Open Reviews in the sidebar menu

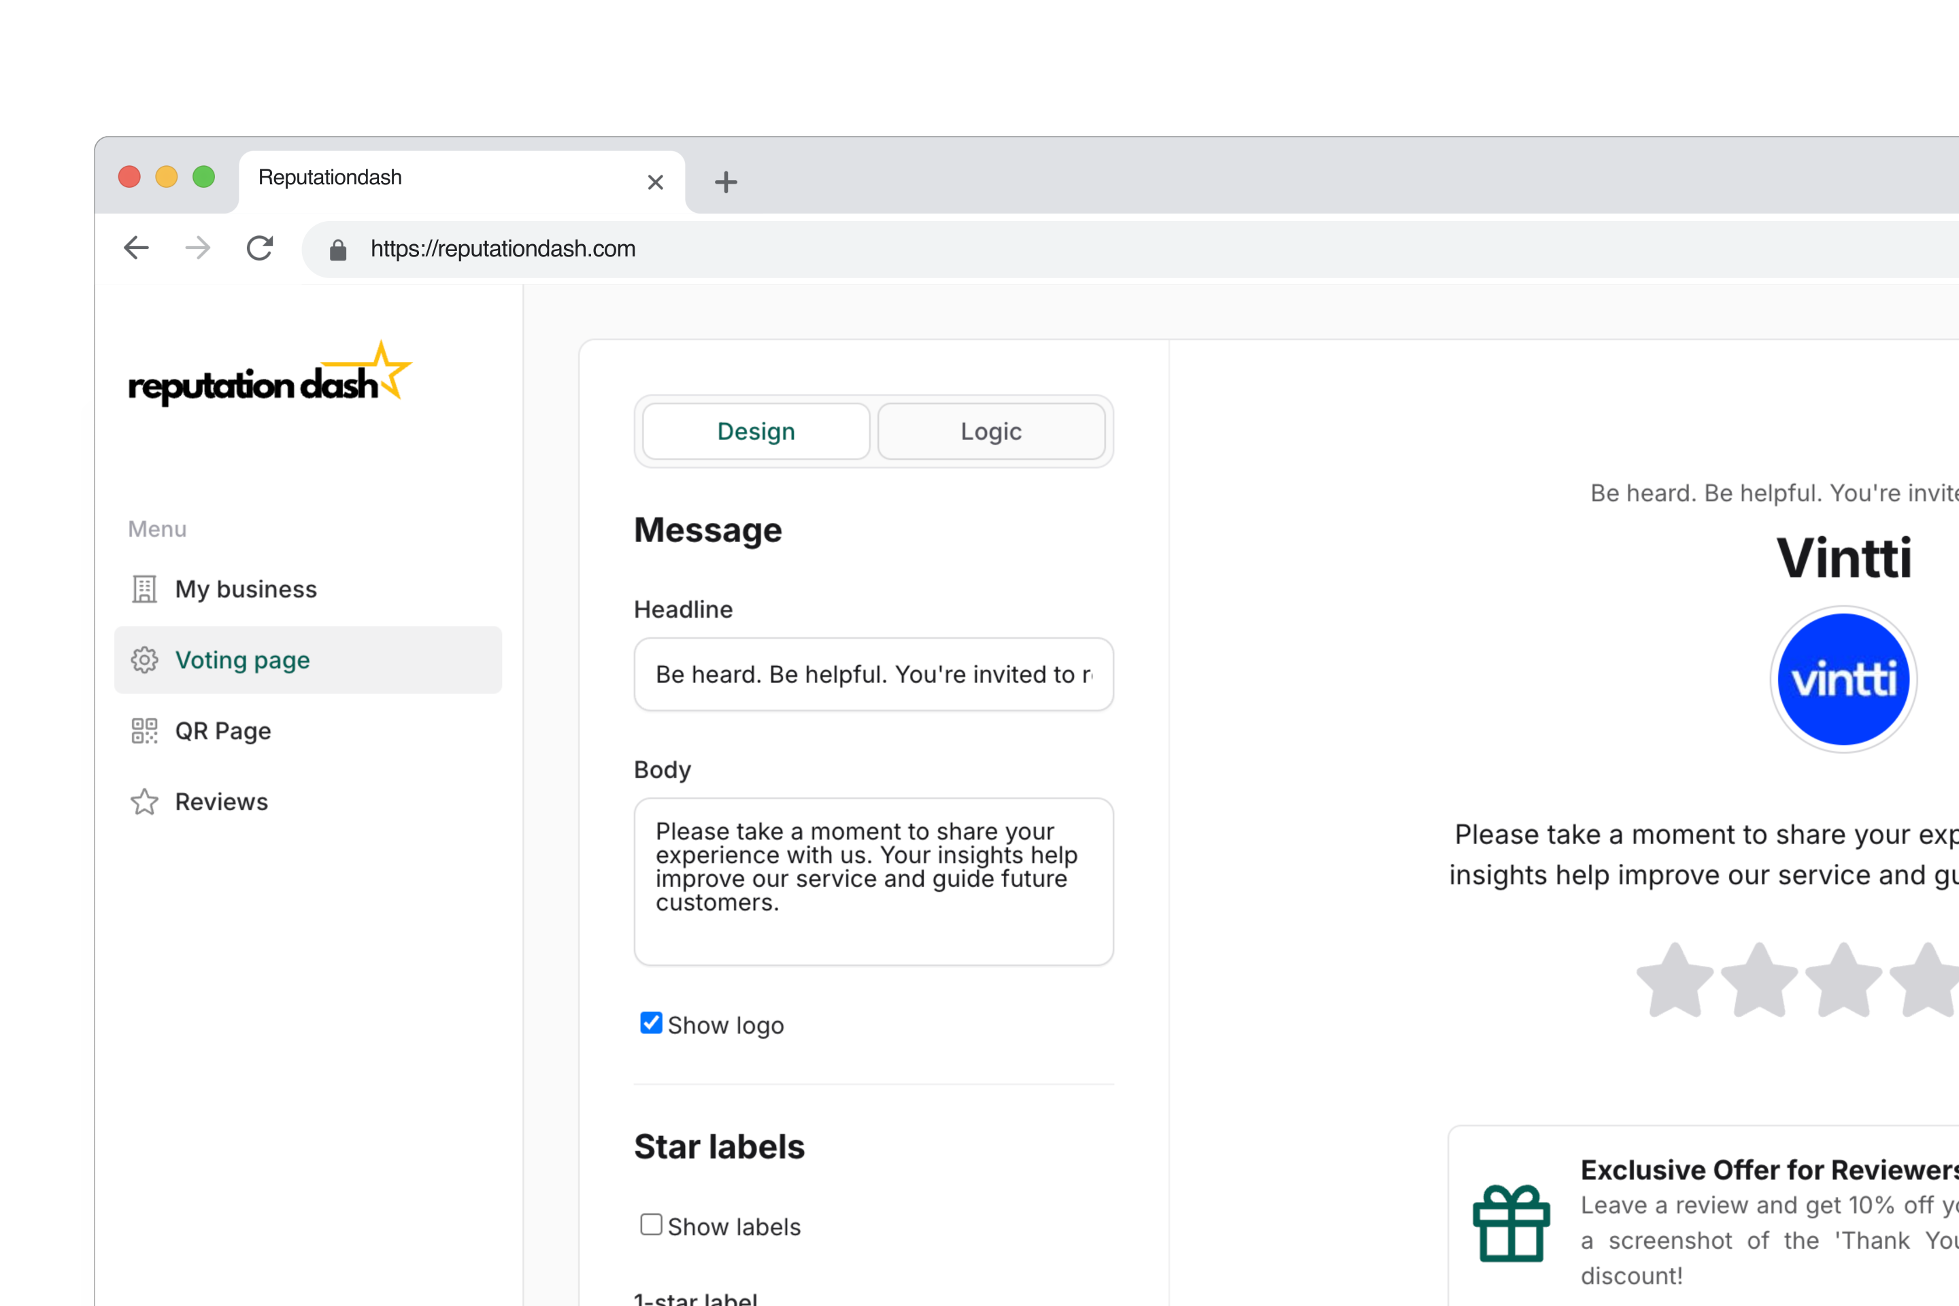click(x=308, y=802)
